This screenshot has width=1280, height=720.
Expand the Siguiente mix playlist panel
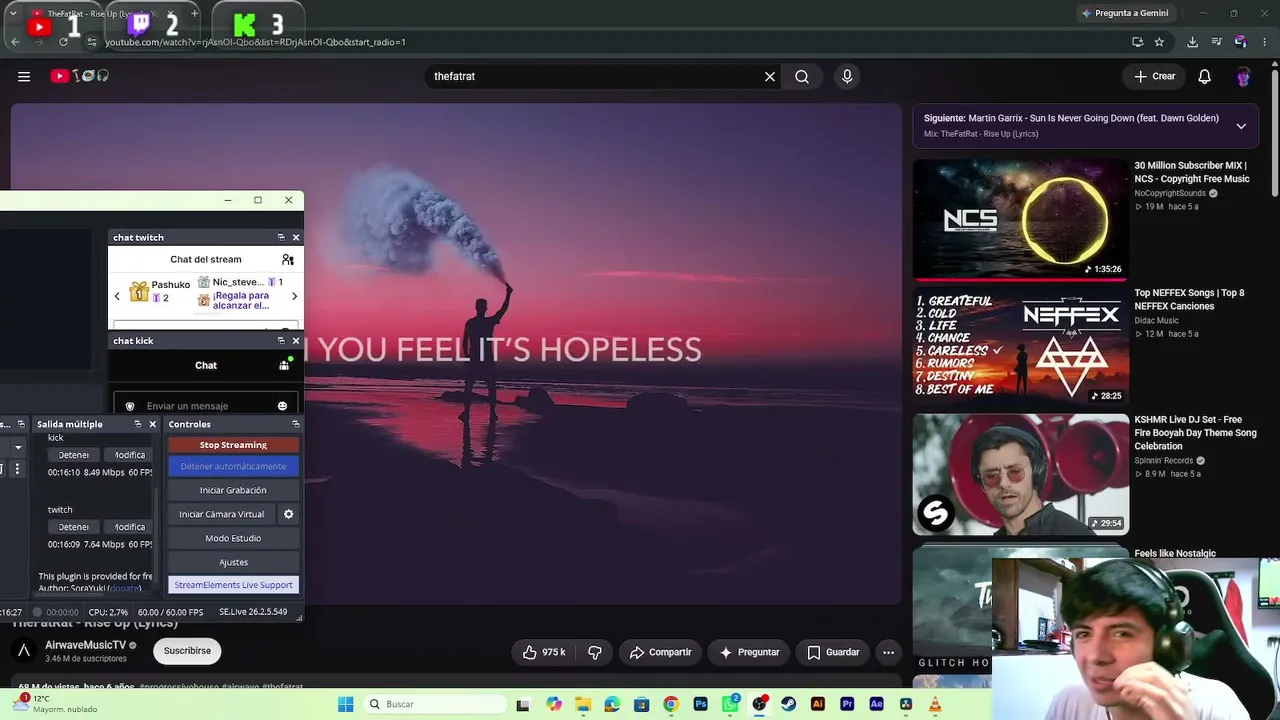point(1241,126)
